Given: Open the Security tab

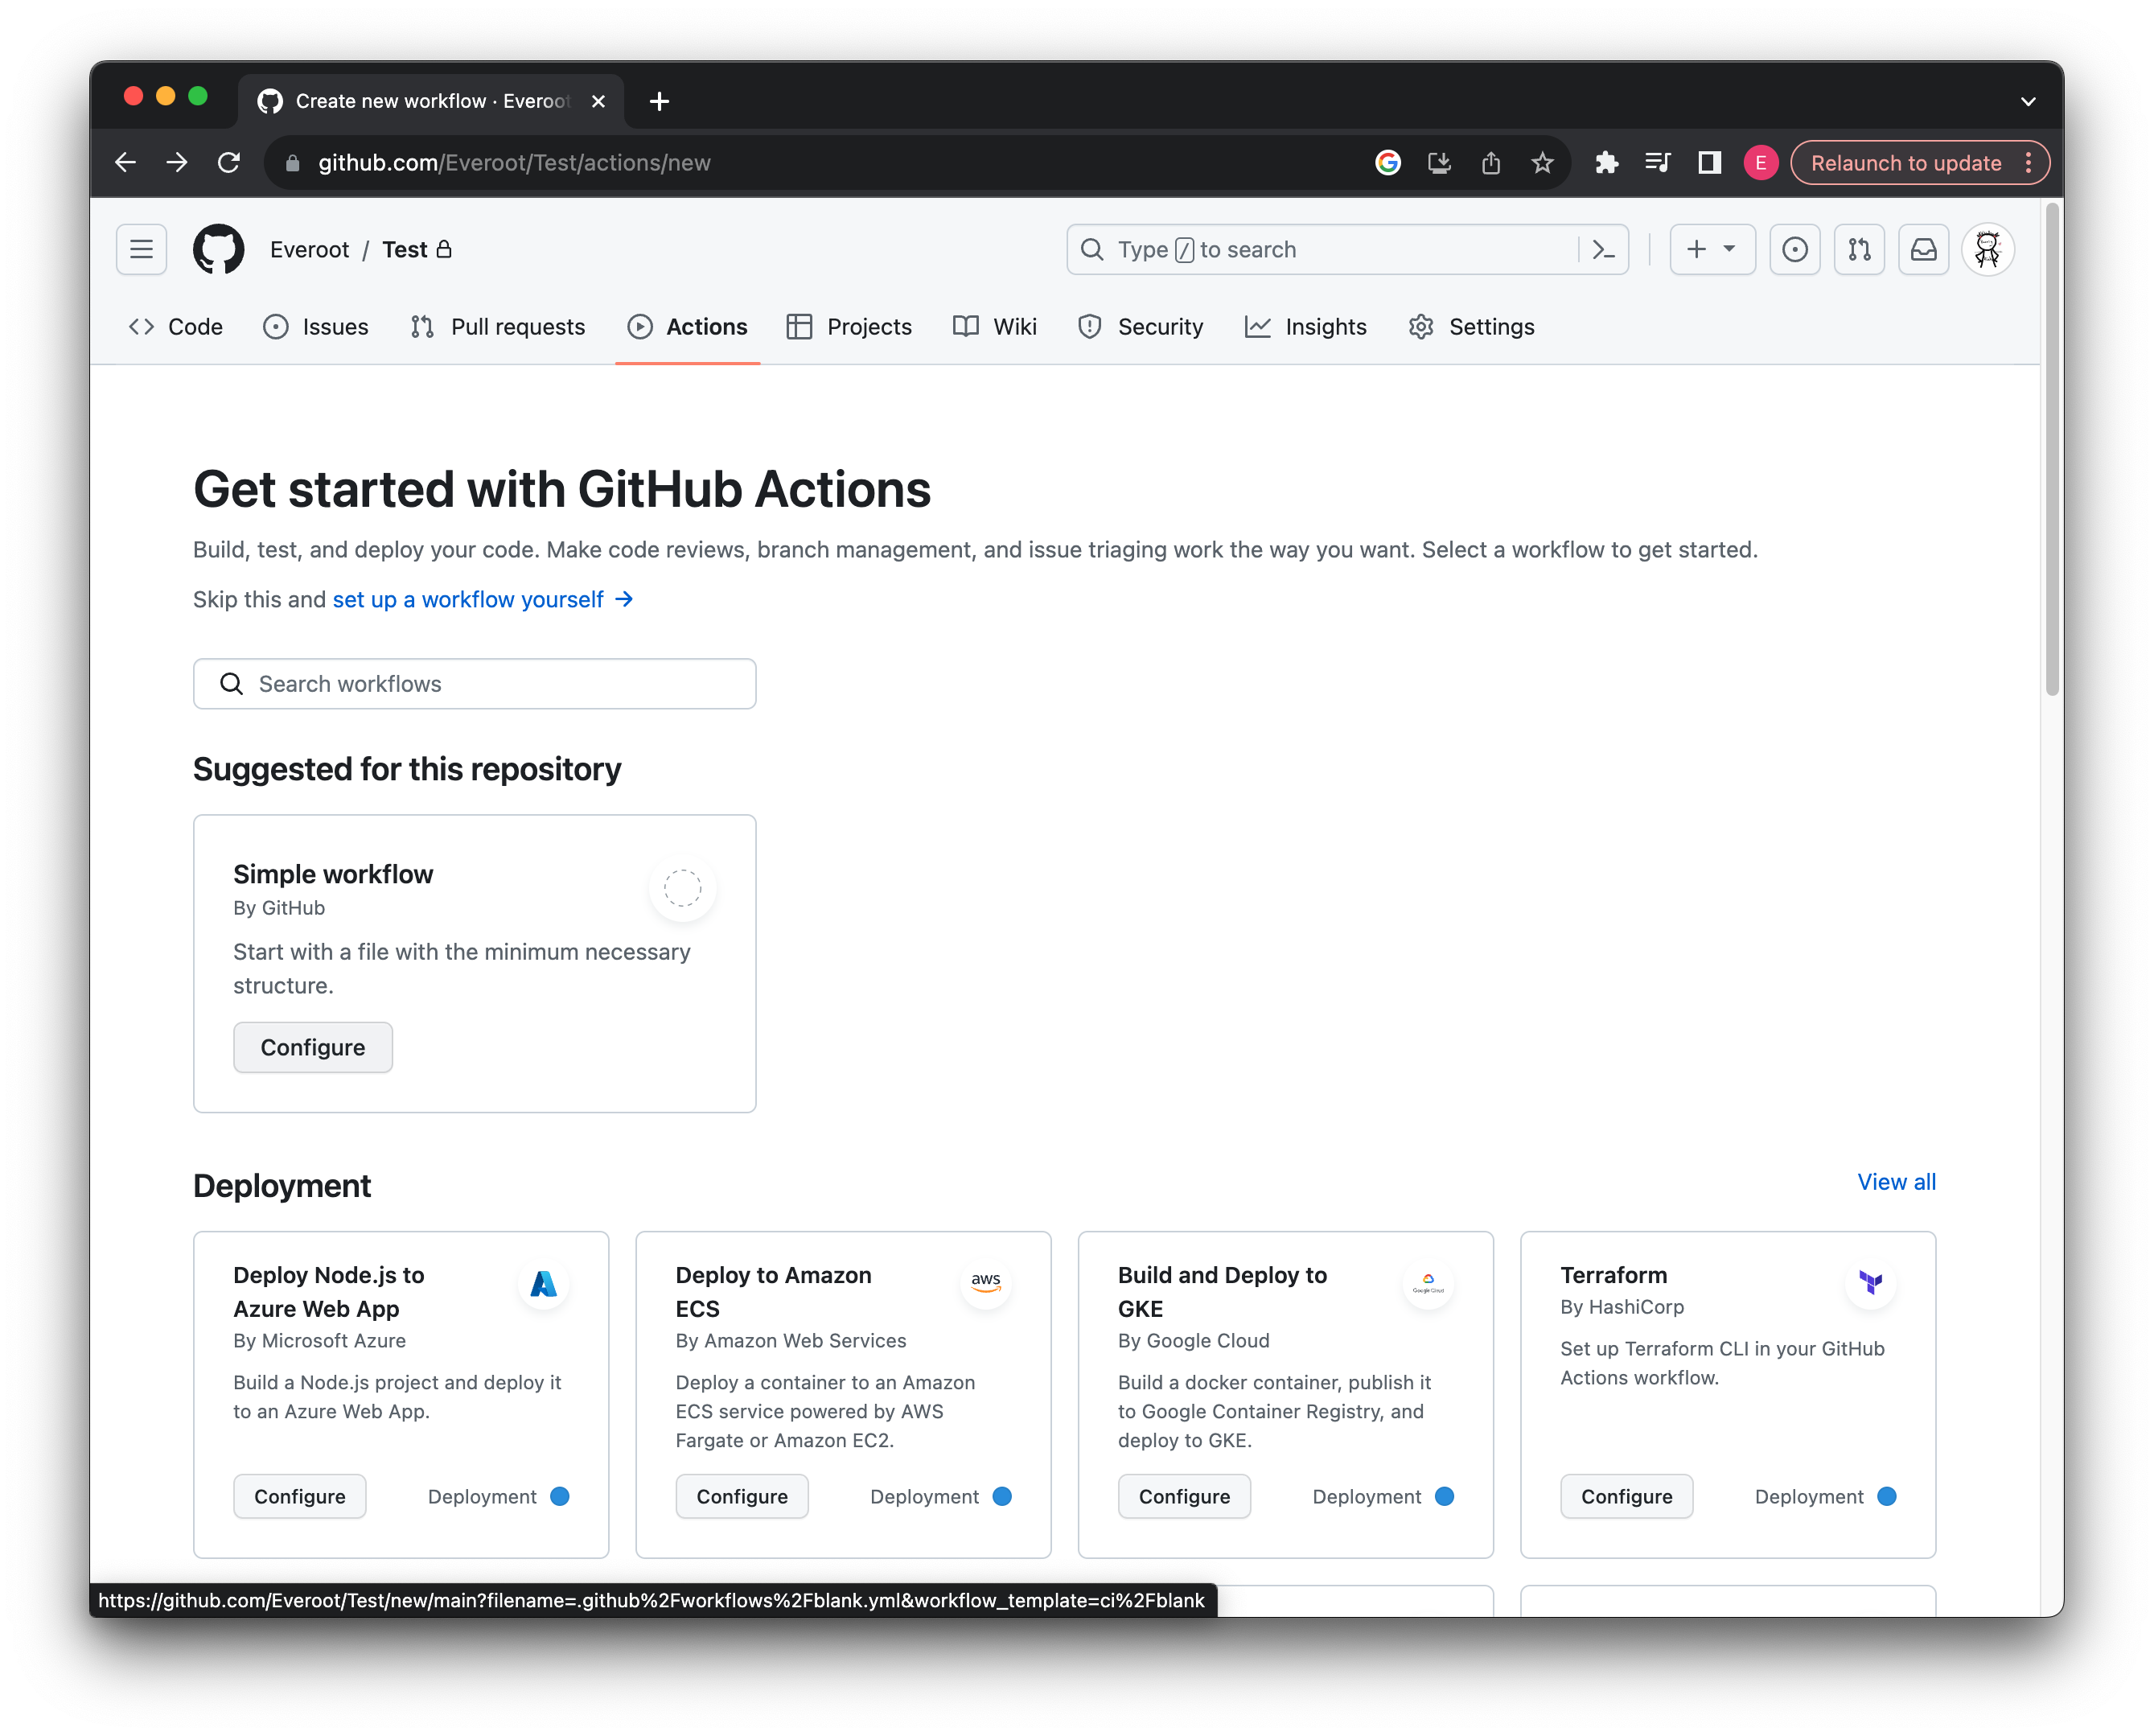Looking at the screenshot, I should 1140,327.
